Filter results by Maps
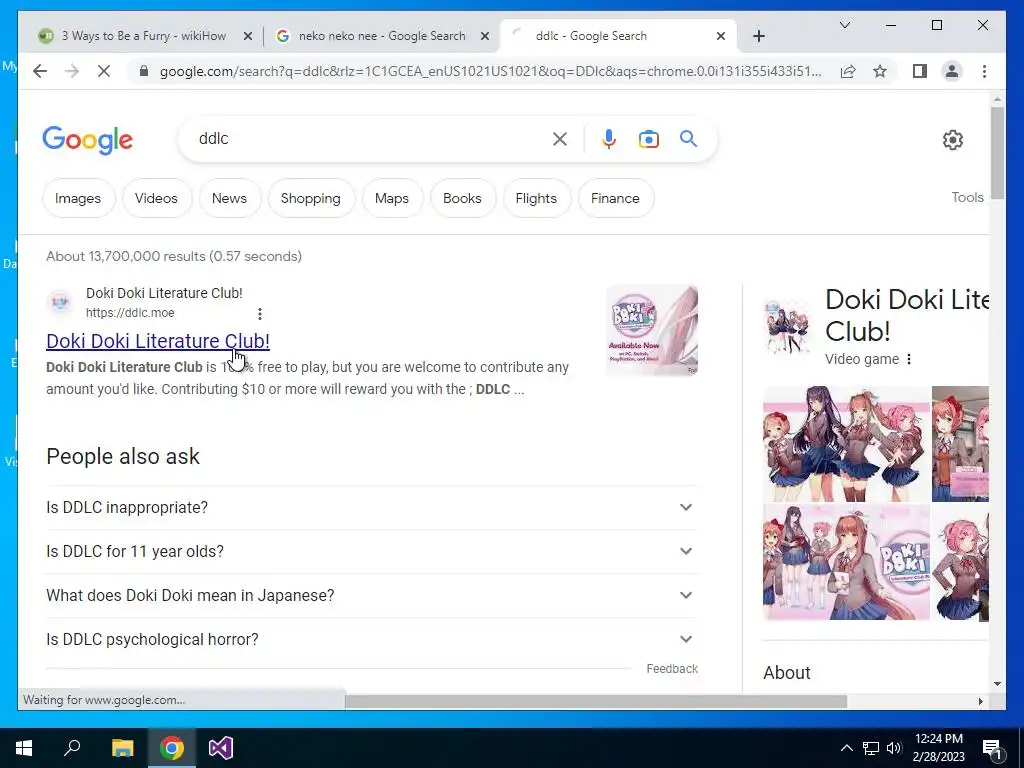The image size is (1024, 768). [x=392, y=198]
